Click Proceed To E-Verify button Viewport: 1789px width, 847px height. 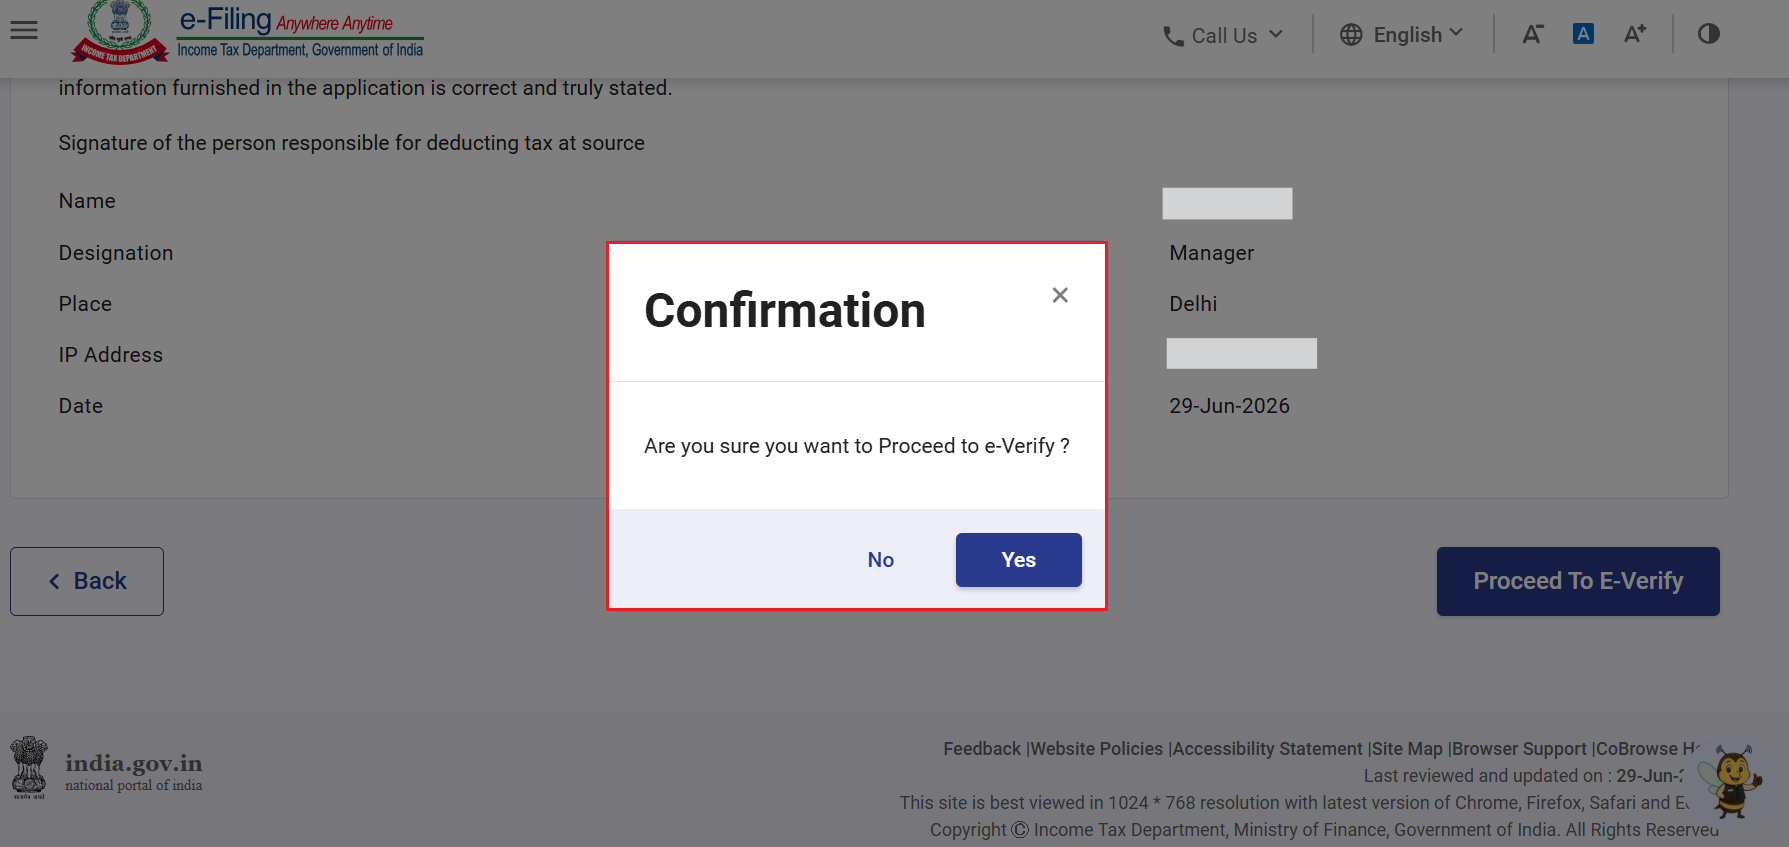1578,581
